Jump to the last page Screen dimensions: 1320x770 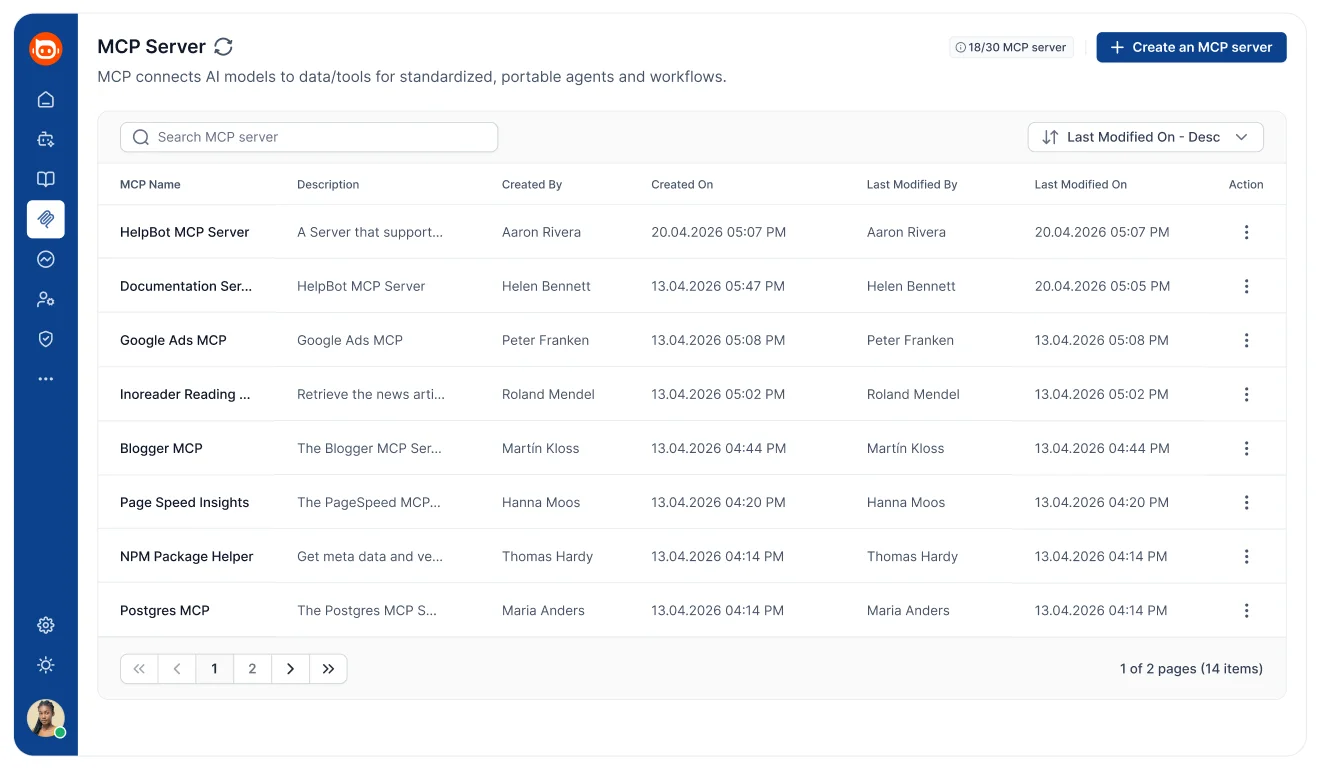point(328,669)
